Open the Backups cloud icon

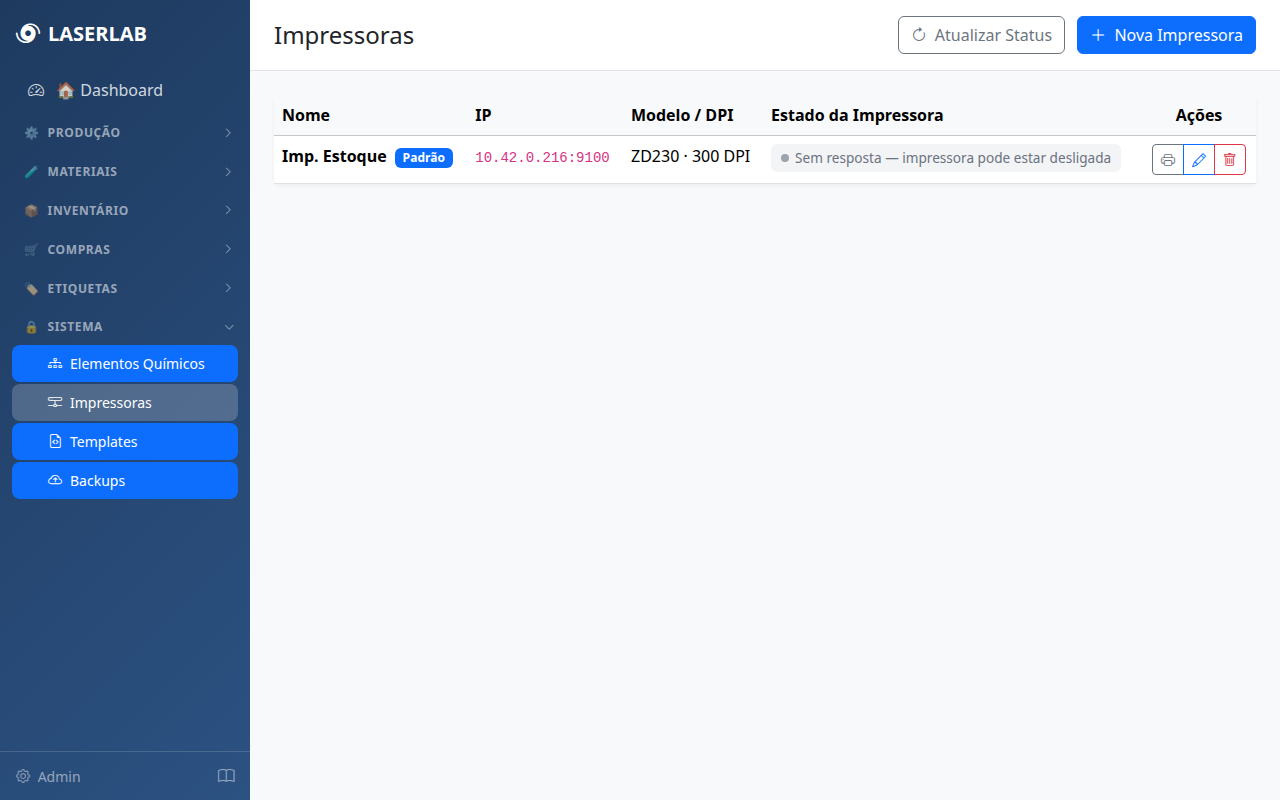56,480
